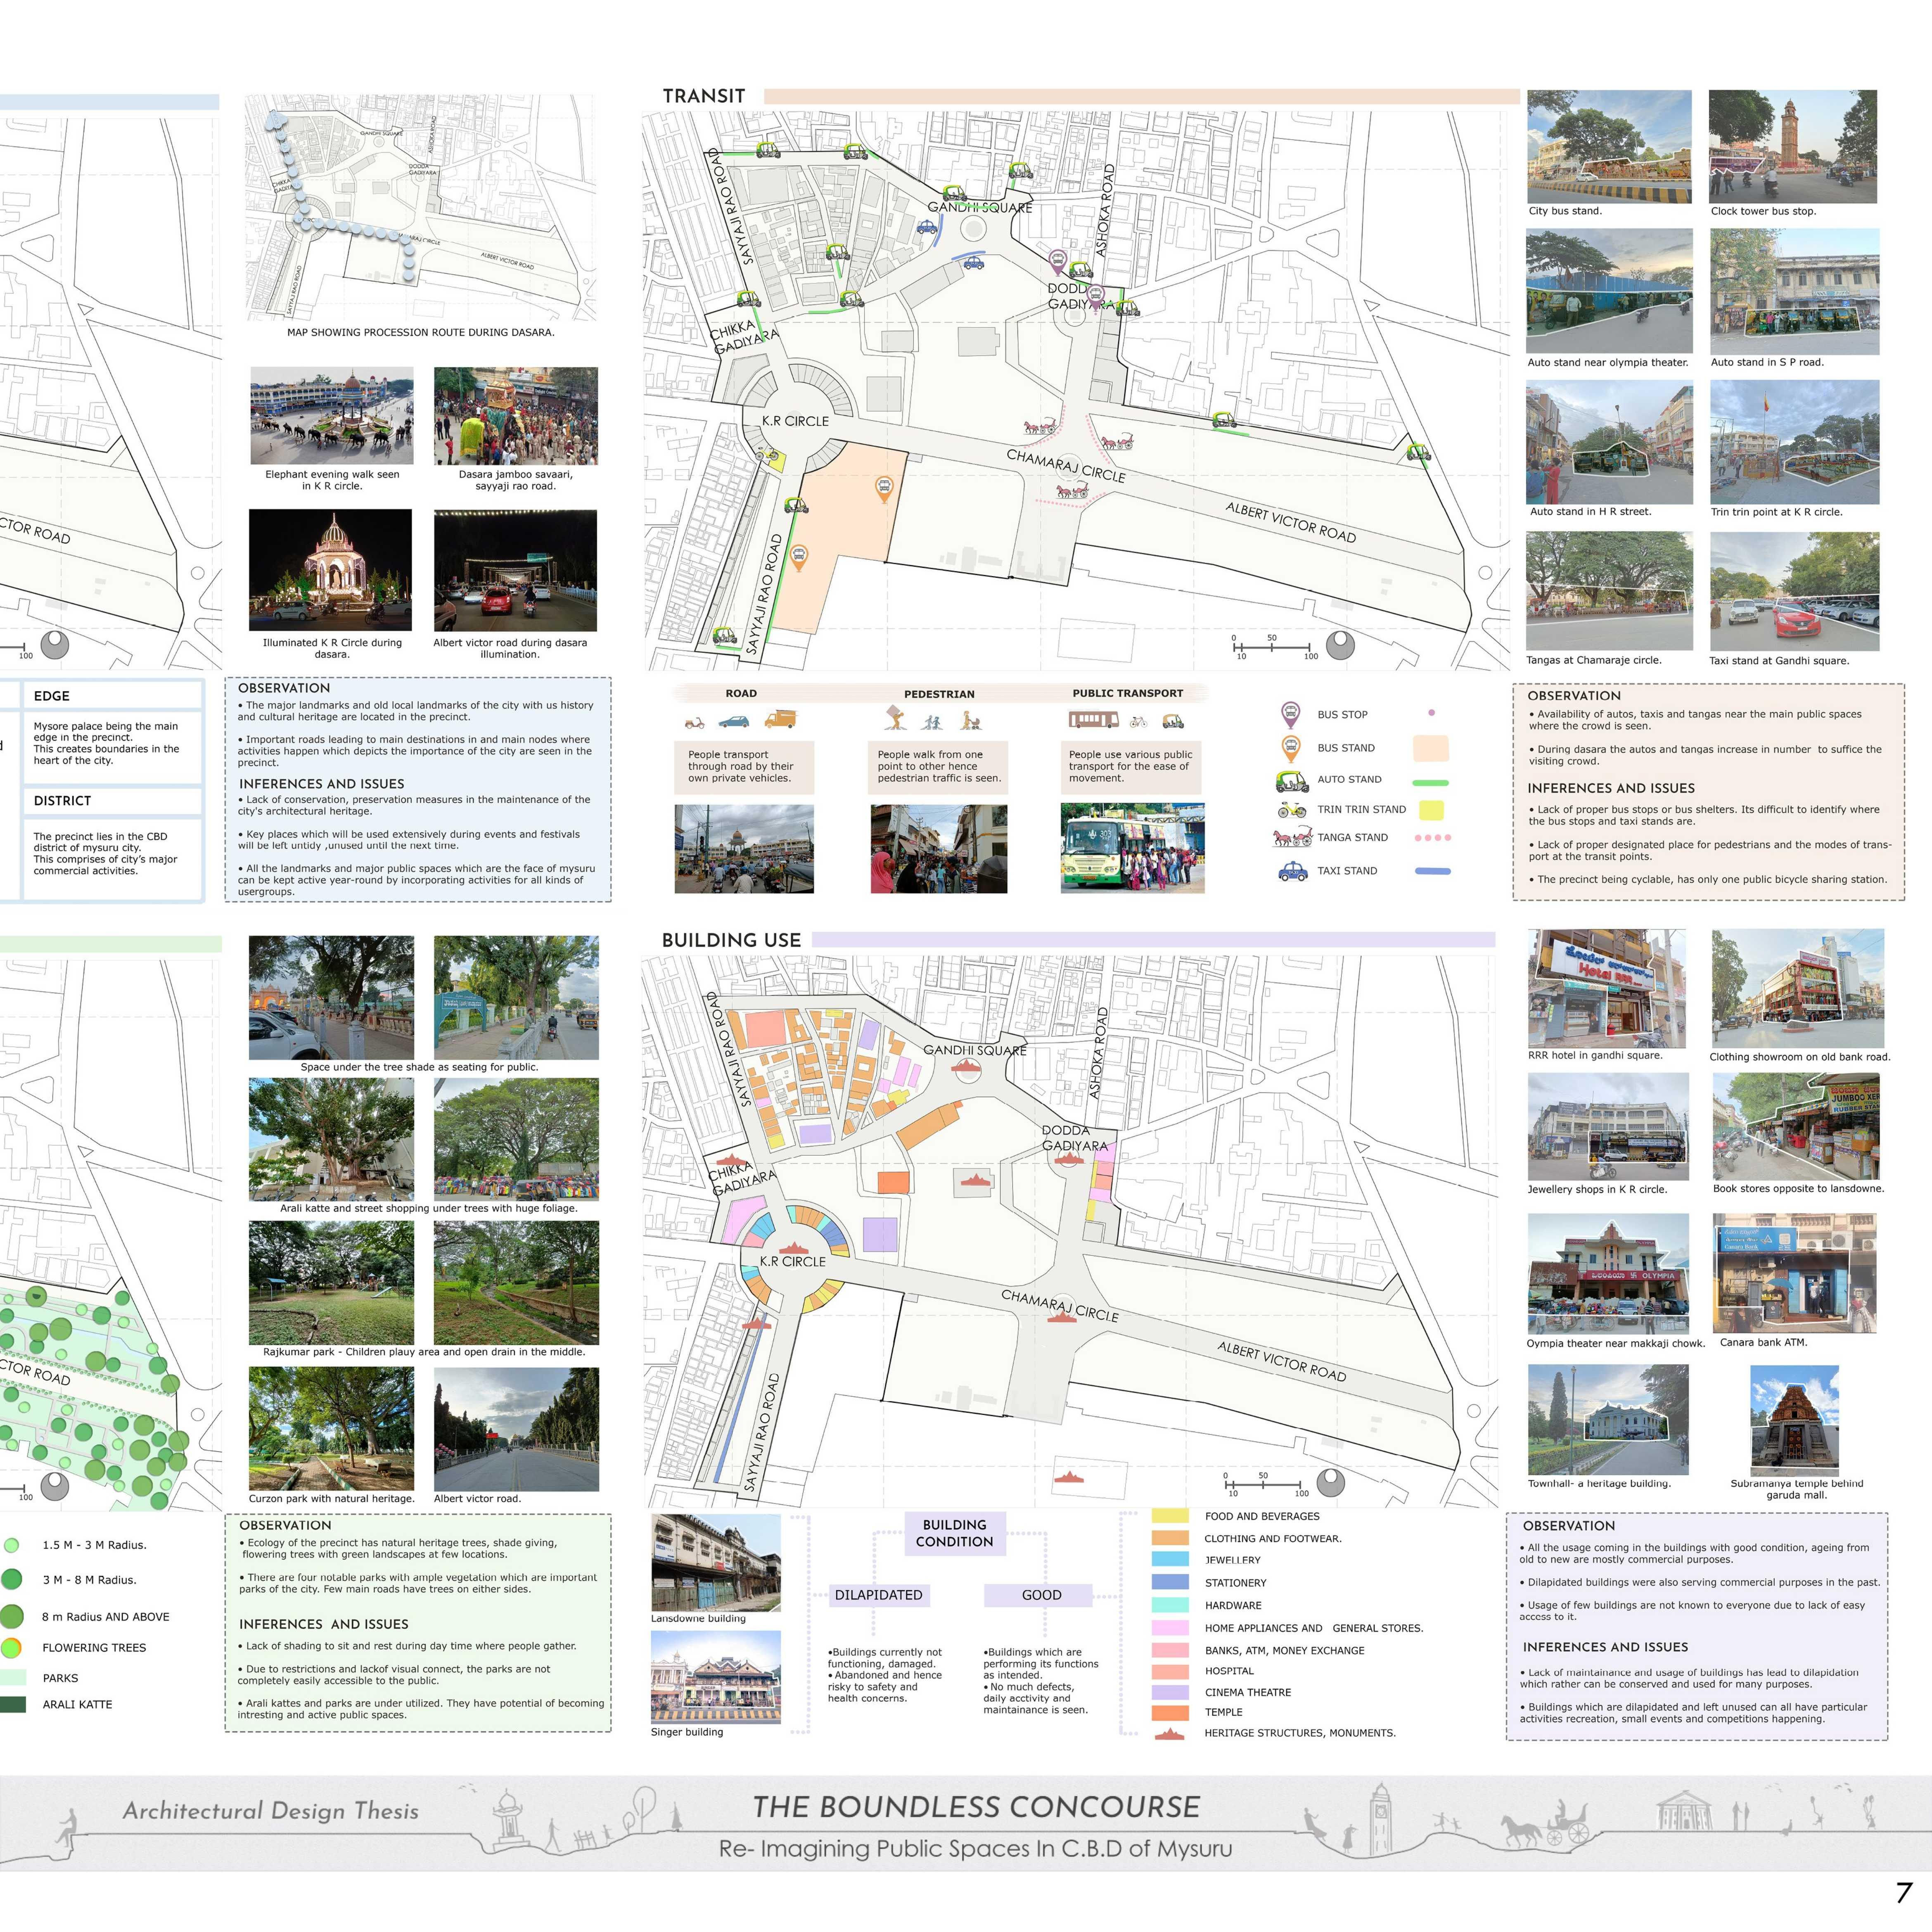Click the Tanga Stand horse cart icon
The image size is (1932, 1932).
coord(1292,837)
